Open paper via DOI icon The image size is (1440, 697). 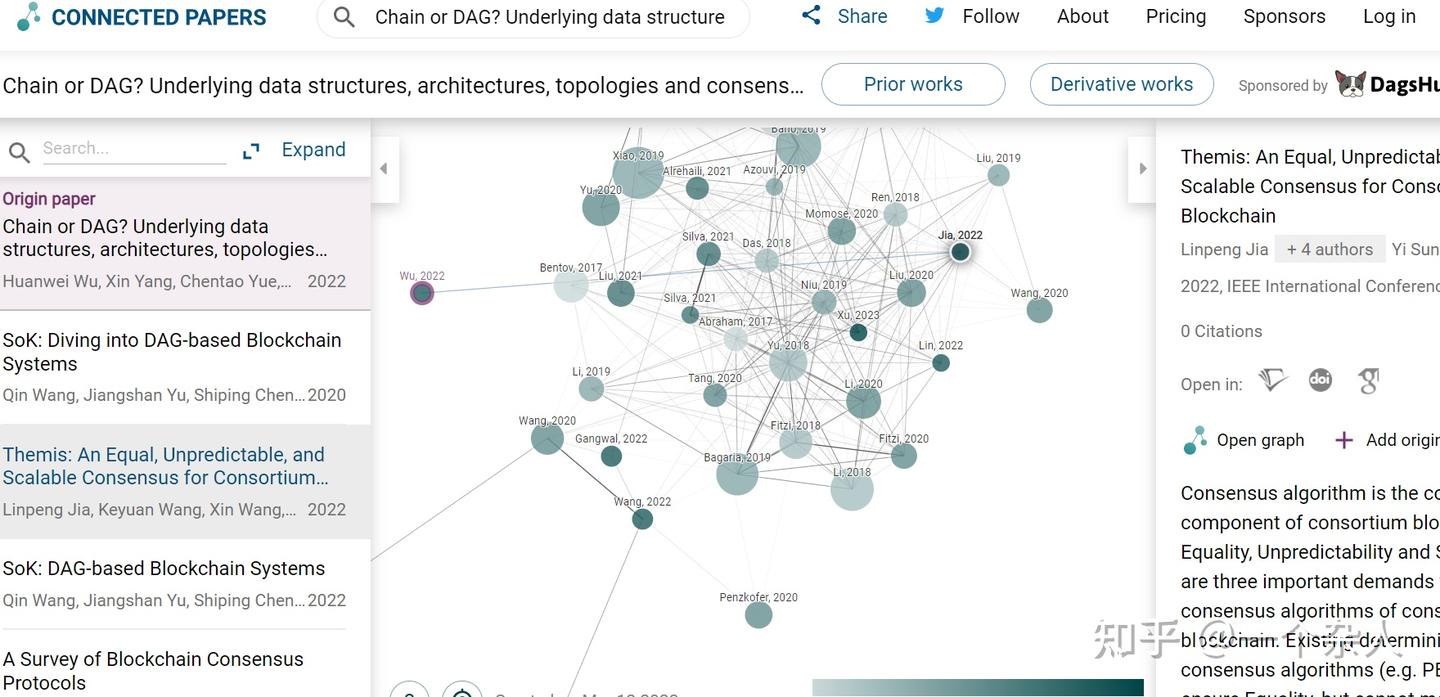(x=1320, y=381)
